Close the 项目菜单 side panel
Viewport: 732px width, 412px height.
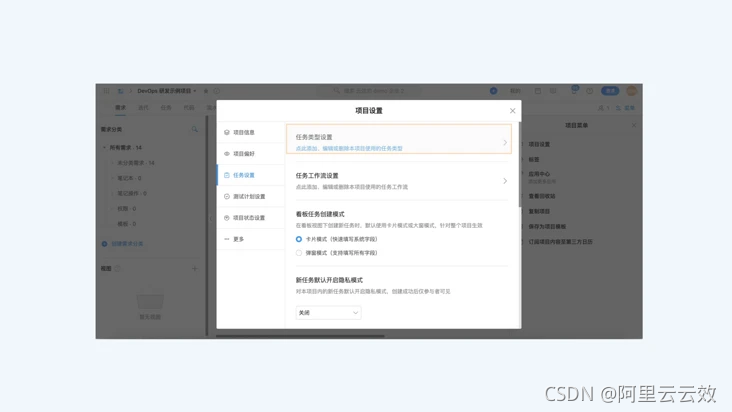633,125
